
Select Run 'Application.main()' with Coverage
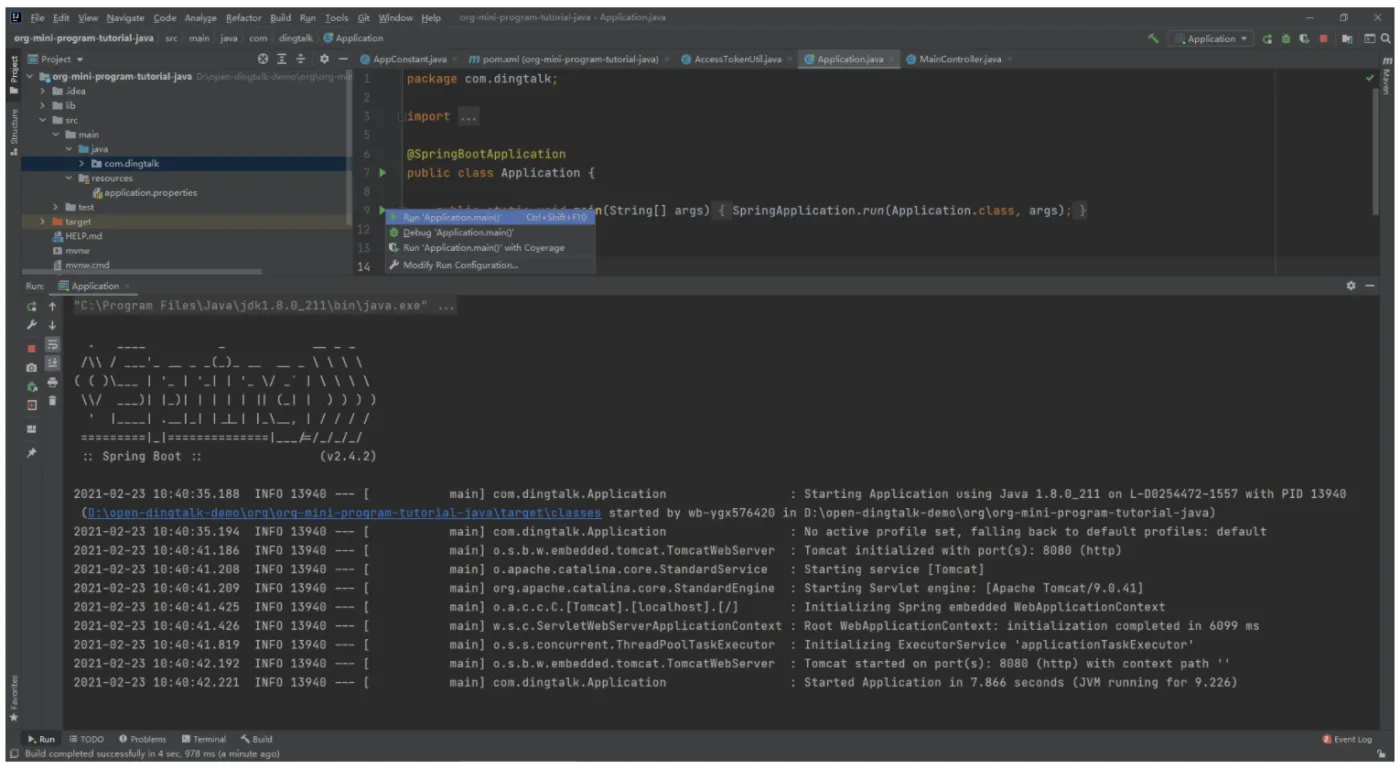click(490, 248)
